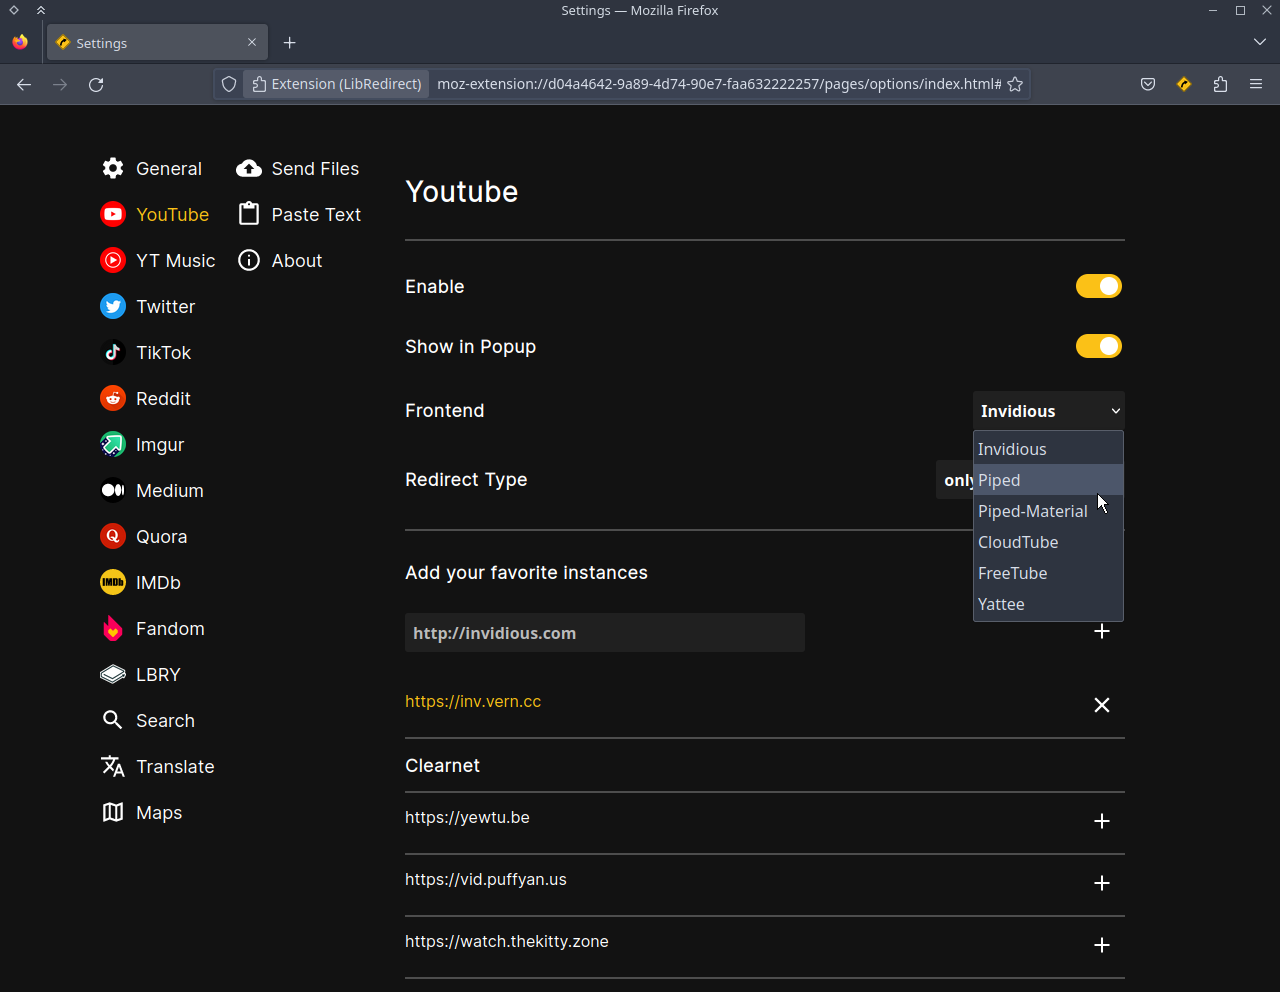Click the Save to Pocket icon
This screenshot has width=1280, height=992.
[x=1148, y=84]
